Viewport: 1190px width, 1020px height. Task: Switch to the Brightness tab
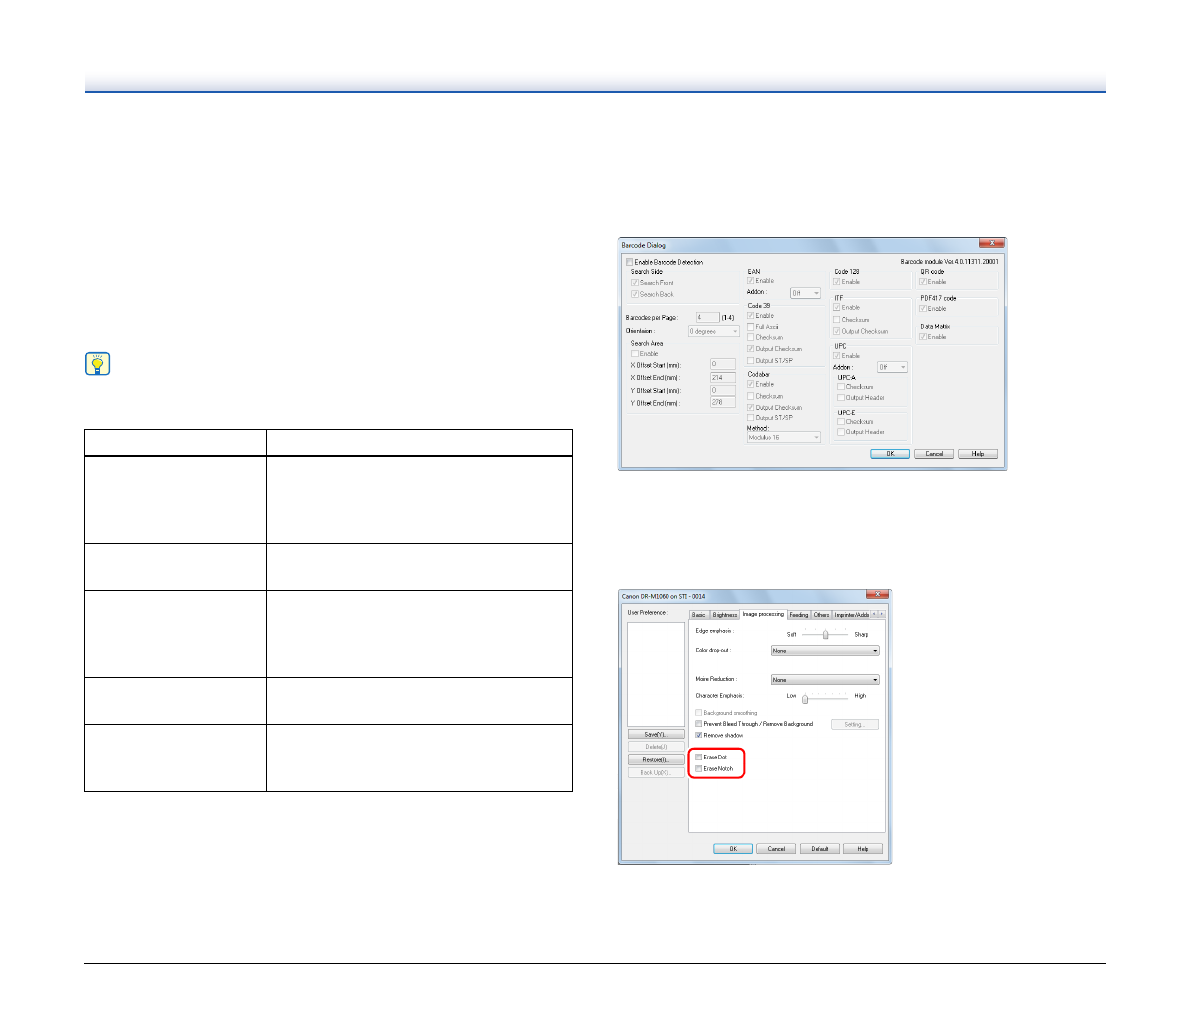(x=725, y=615)
